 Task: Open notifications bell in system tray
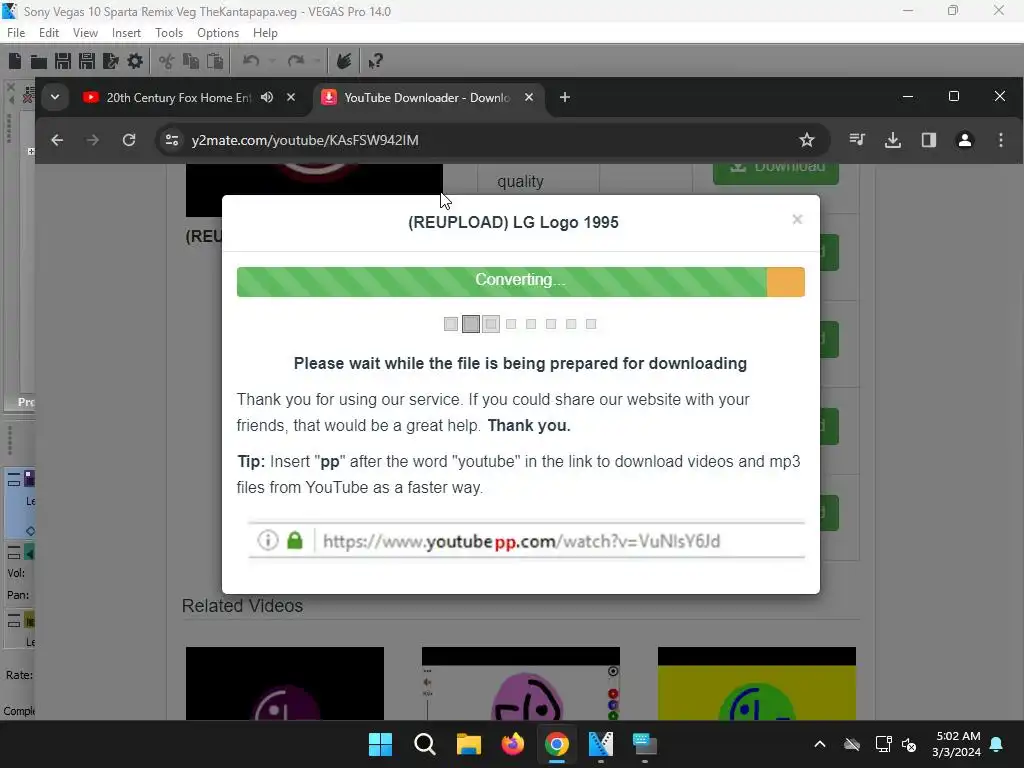tap(997, 744)
